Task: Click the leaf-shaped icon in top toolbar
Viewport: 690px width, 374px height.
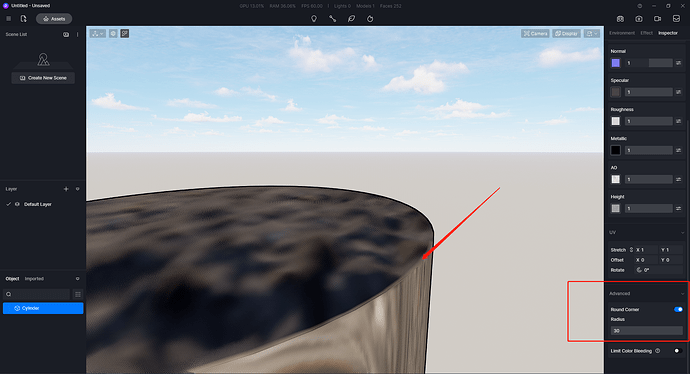Action: tap(351, 18)
